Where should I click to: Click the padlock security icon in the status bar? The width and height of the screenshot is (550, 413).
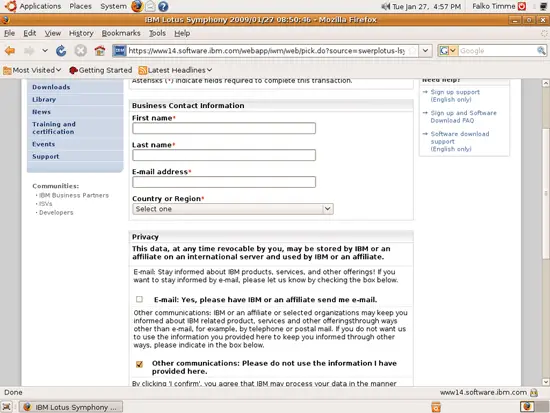point(534,393)
